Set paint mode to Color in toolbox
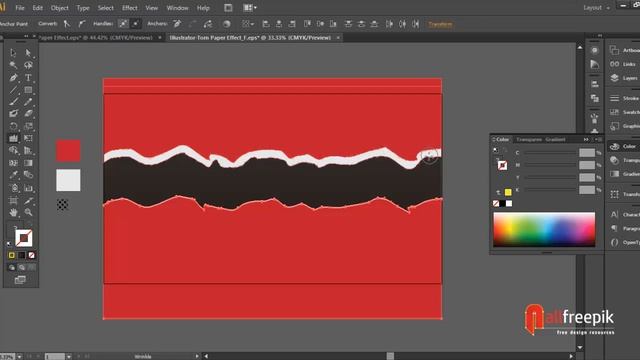This screenshot has height=360, width=640. [x=11, y=255]
